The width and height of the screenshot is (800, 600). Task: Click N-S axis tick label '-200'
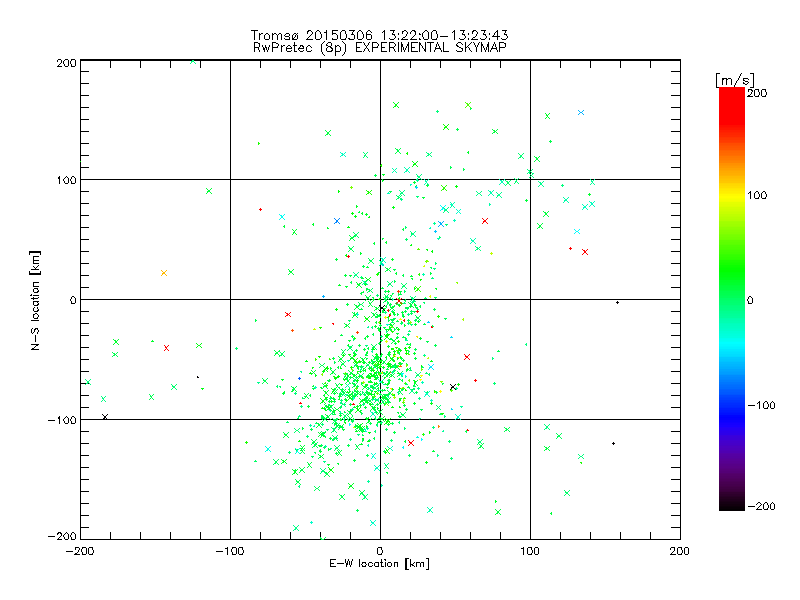62,536
